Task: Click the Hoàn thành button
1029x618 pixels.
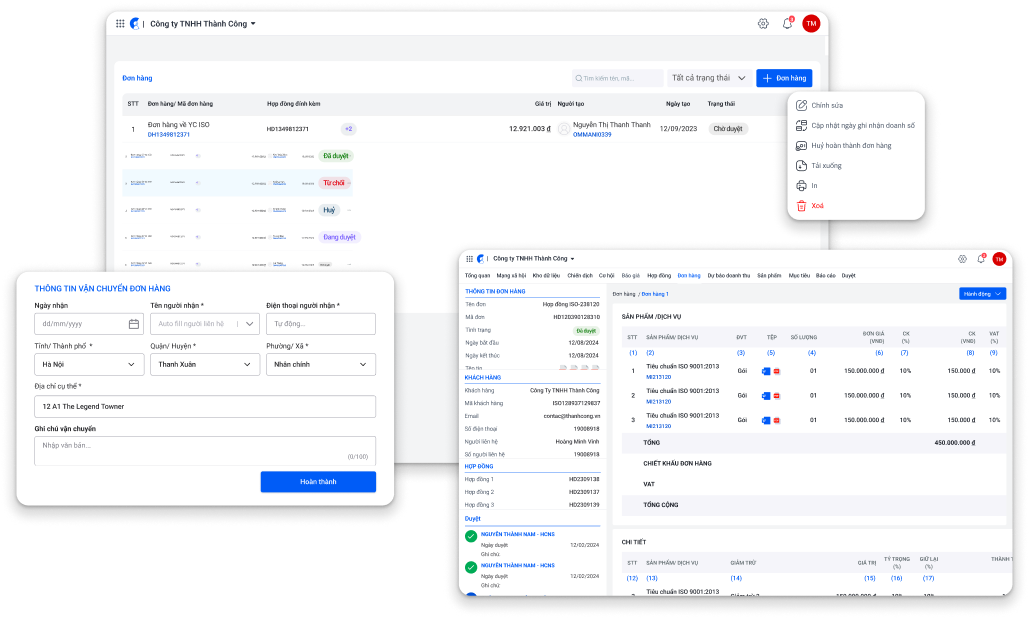Action: tap(318, 482)
